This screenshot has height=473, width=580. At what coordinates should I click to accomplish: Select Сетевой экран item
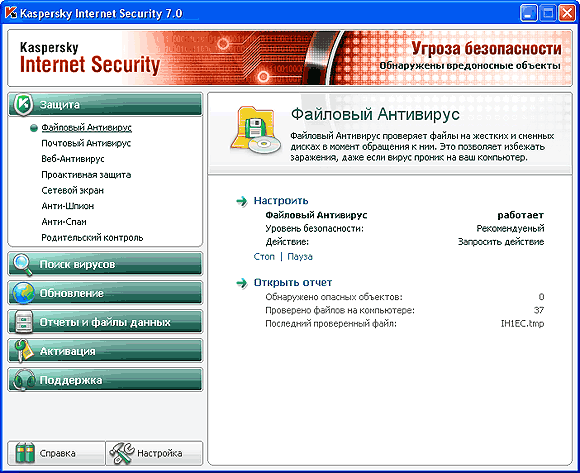(72, 190)
